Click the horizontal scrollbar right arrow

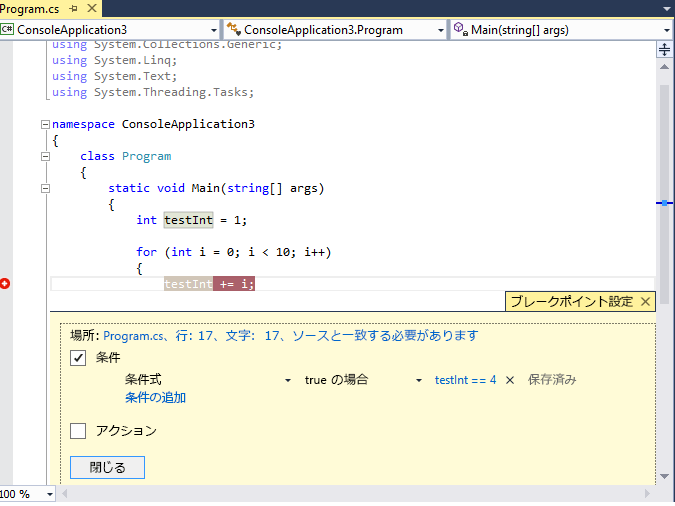tap(647, 494)
